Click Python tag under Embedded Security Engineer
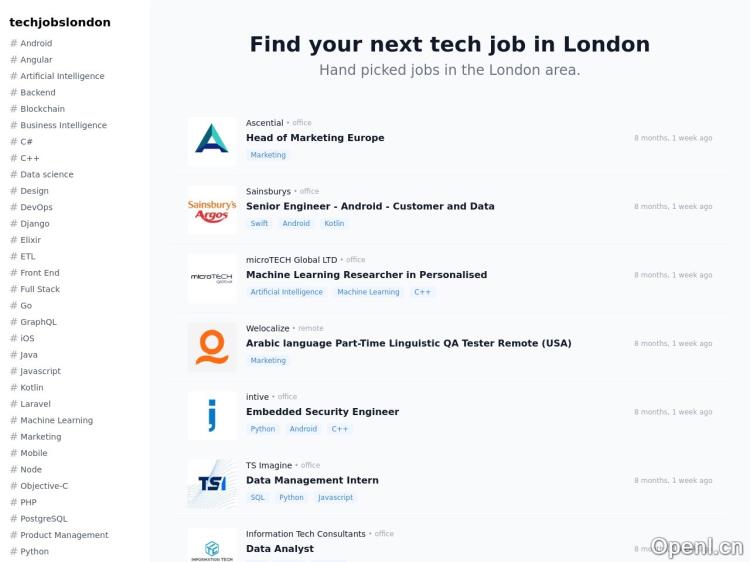The height and width of the screenshot is (562, 750). click(262, 429)
